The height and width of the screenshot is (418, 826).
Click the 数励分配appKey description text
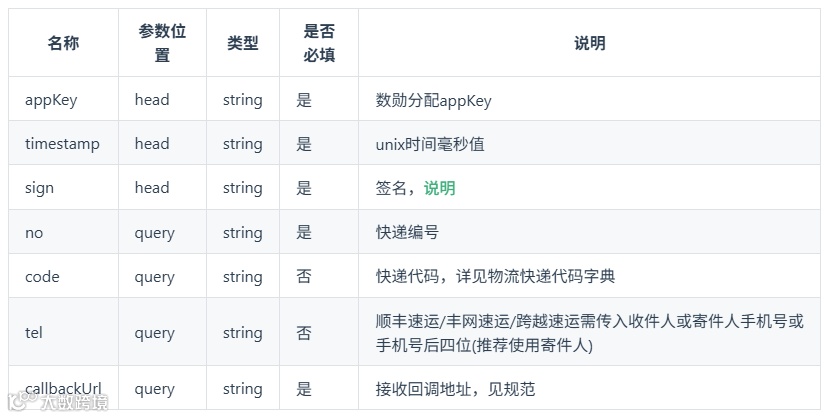click(x=433, y=100)
